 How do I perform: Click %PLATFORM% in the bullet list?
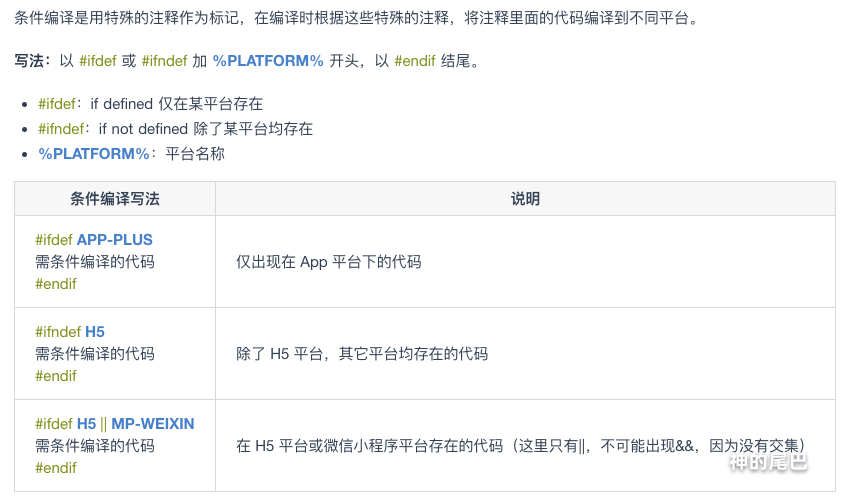pos(94,153)
